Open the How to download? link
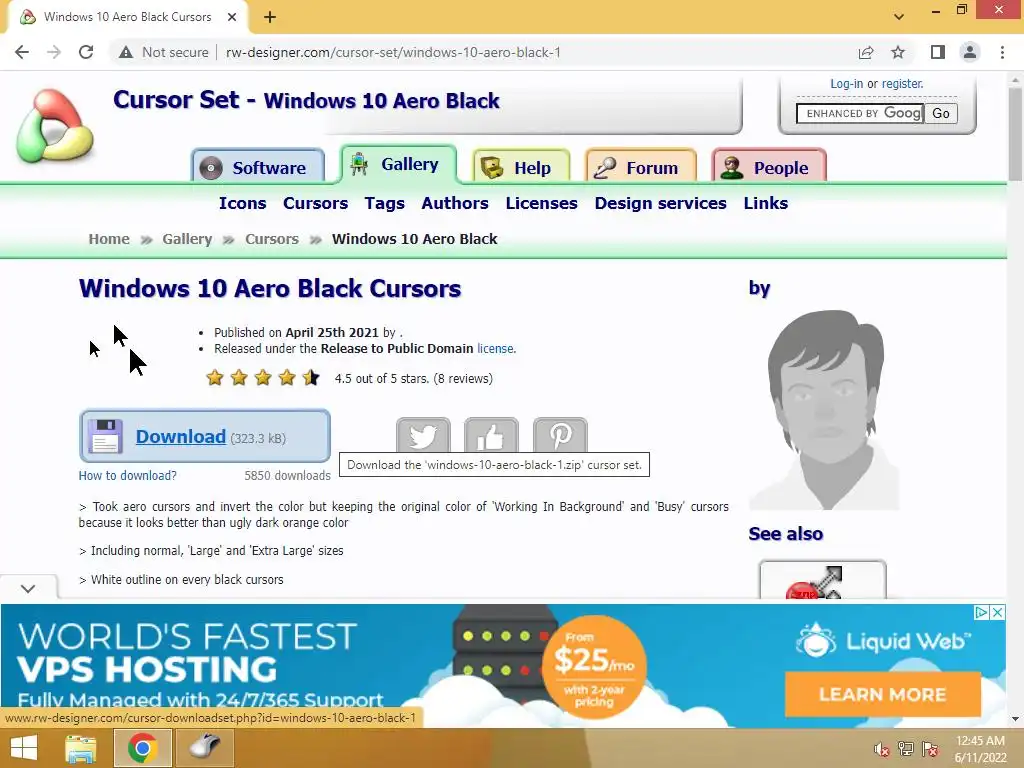 click(127, 475)
